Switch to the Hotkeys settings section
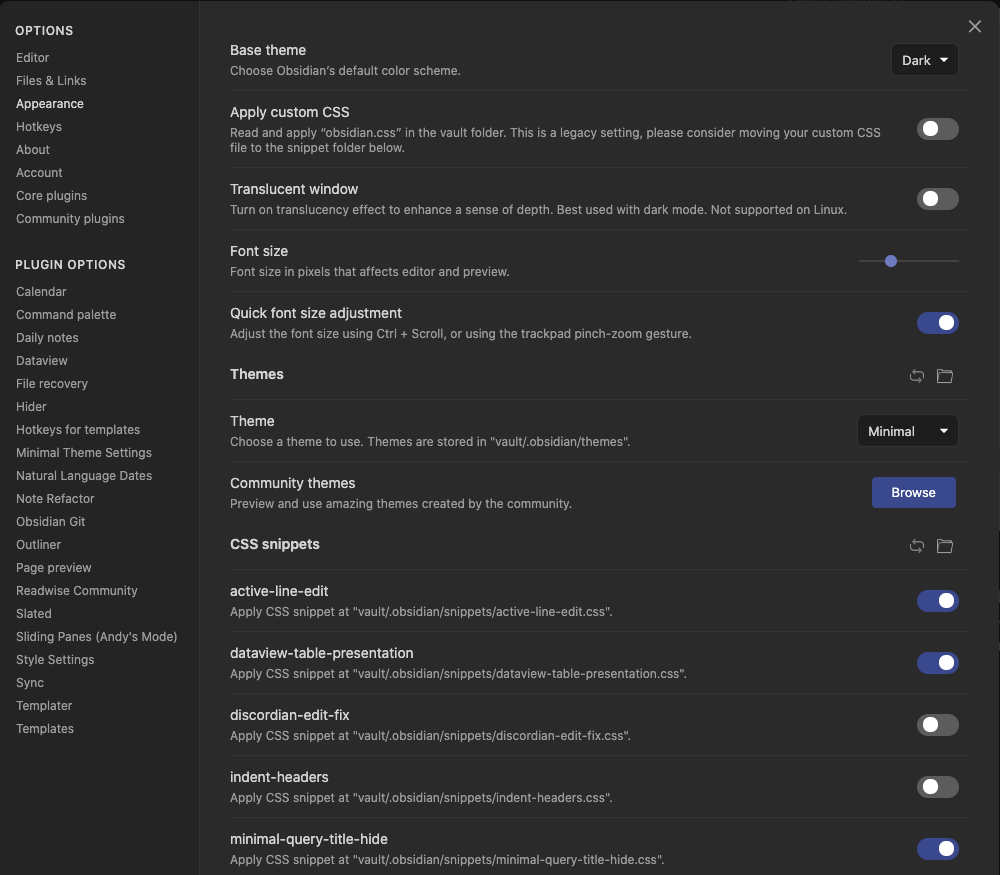Image resolution: width=1000 pixels, height=875 pixels. 38,126
